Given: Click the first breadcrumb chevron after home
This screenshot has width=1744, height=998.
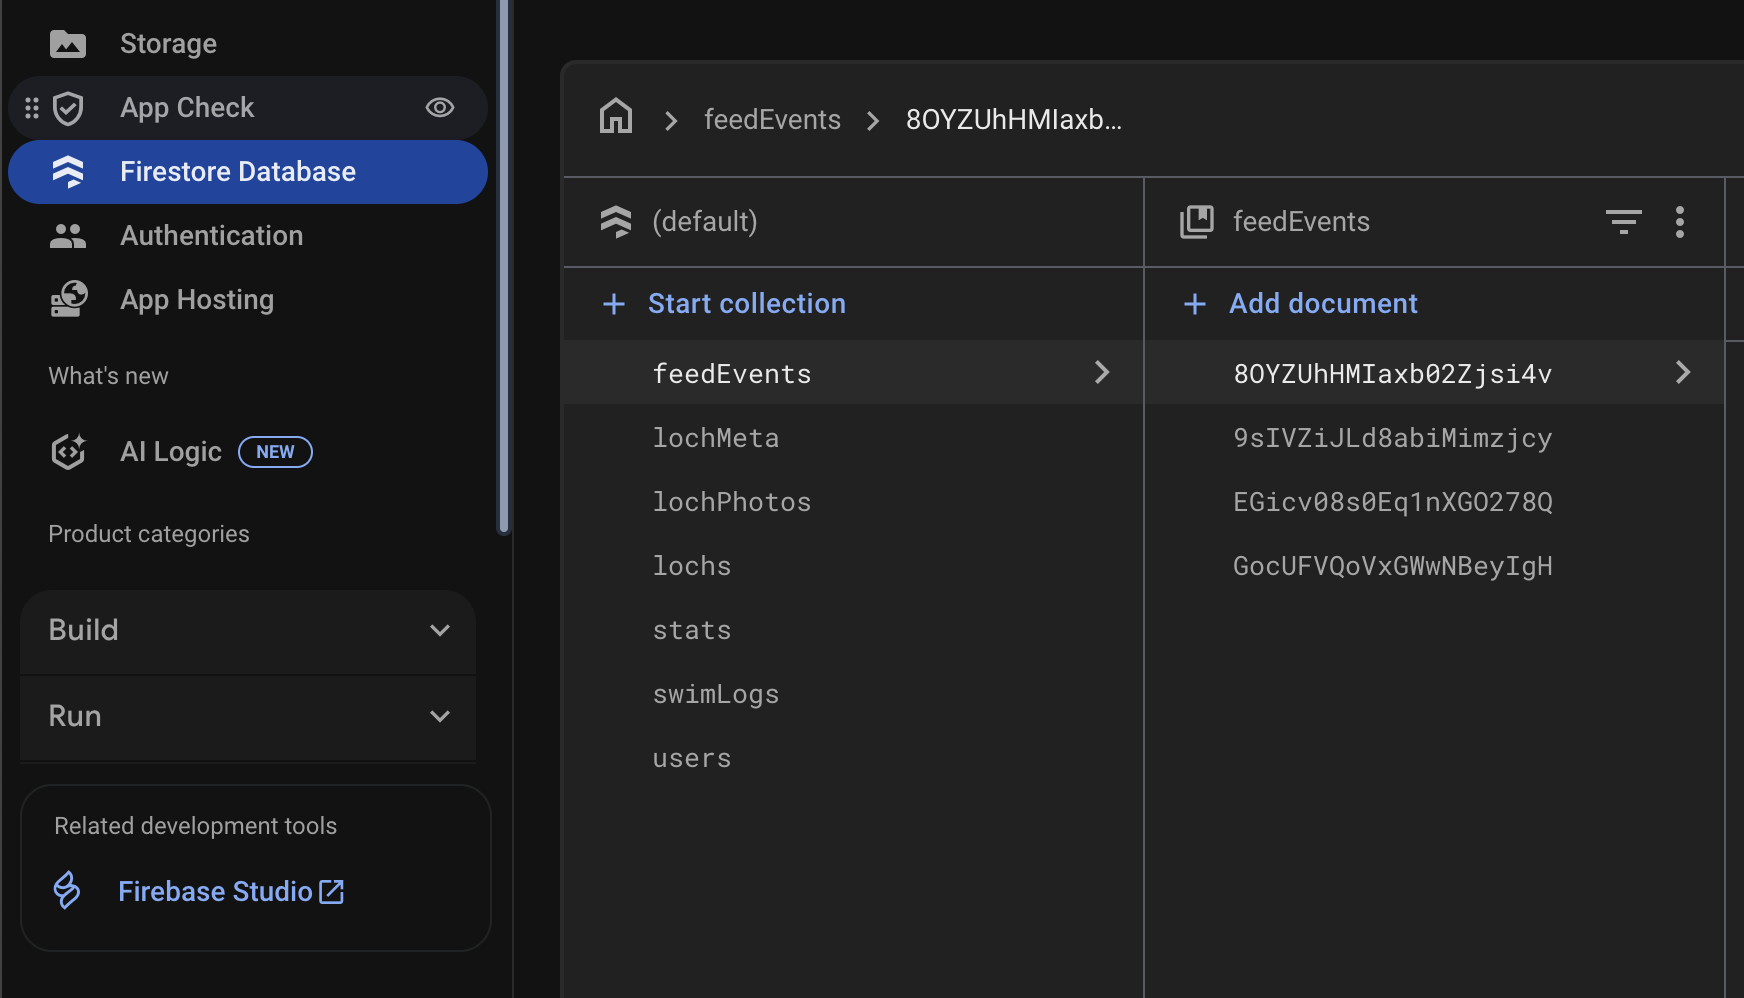Looking at the screenshot, I should [x=671, y=121].
